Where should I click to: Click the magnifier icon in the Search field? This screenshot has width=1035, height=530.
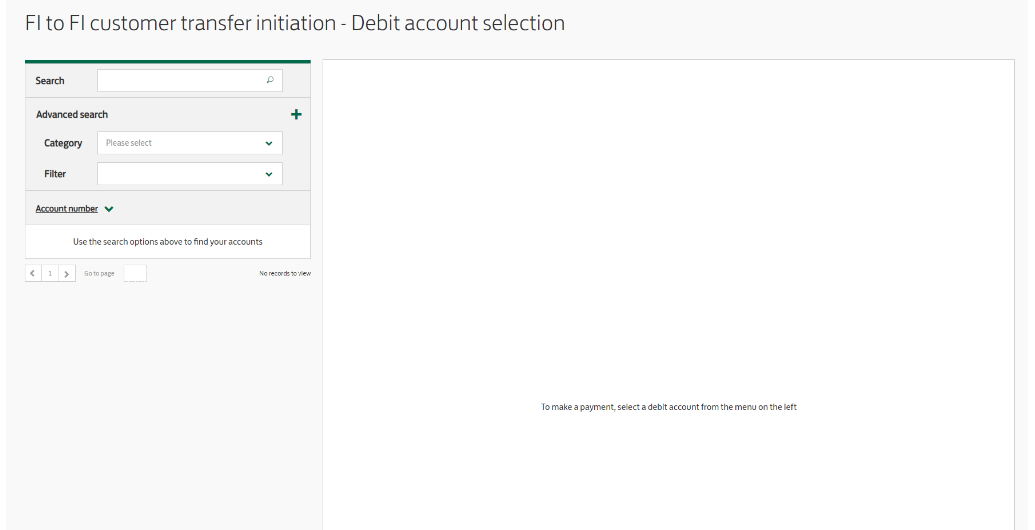(x=270, y=80)
